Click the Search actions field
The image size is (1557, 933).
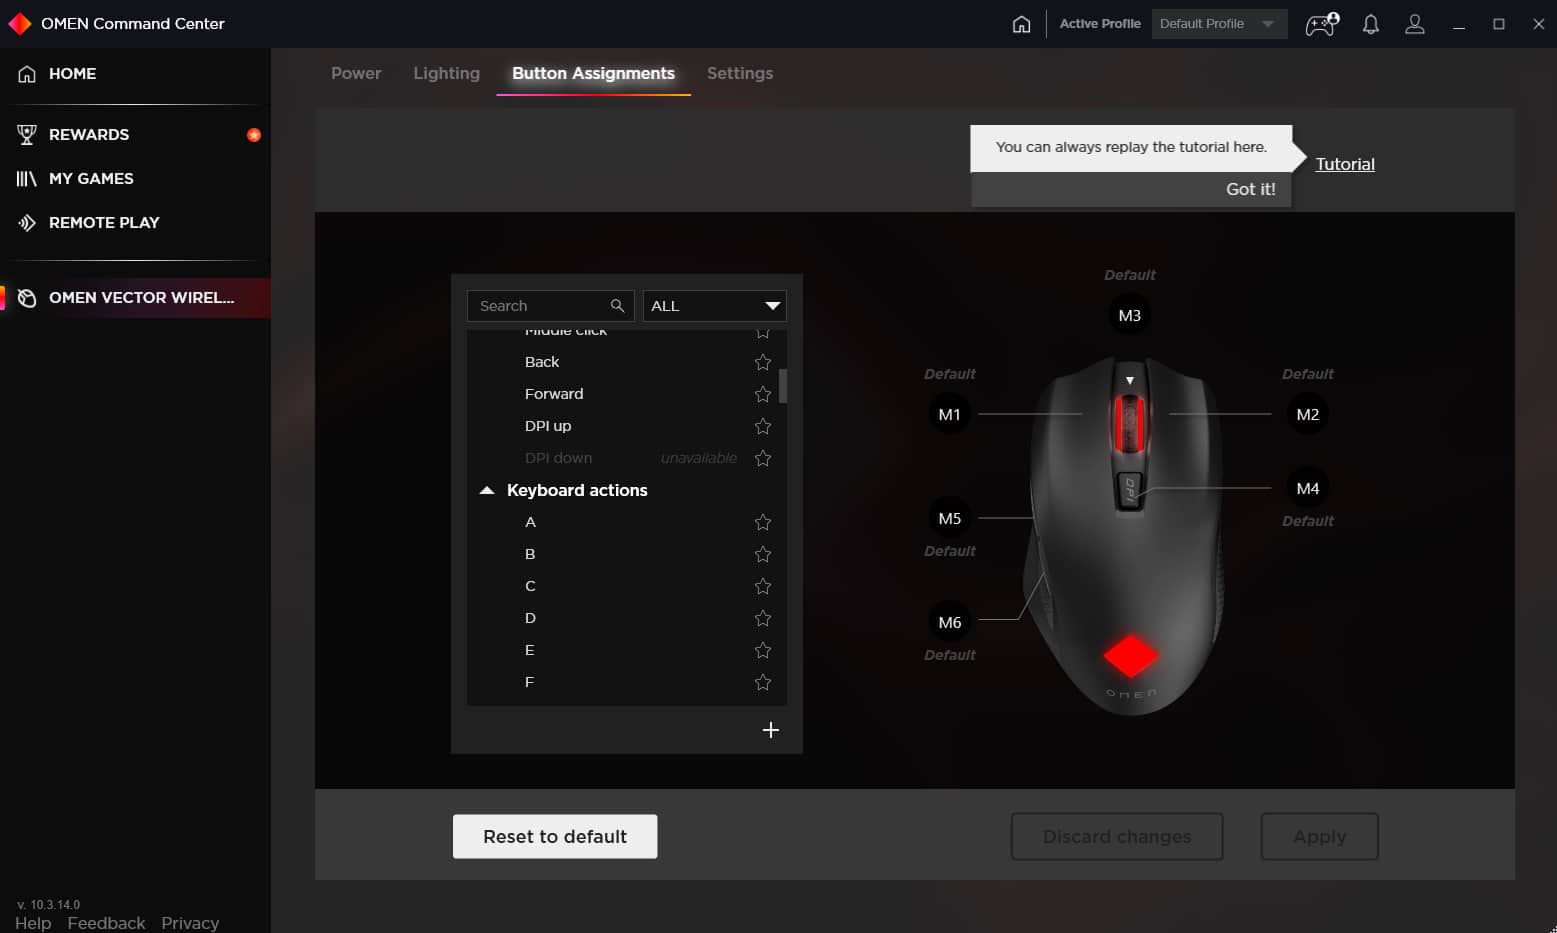pos(542,306)
